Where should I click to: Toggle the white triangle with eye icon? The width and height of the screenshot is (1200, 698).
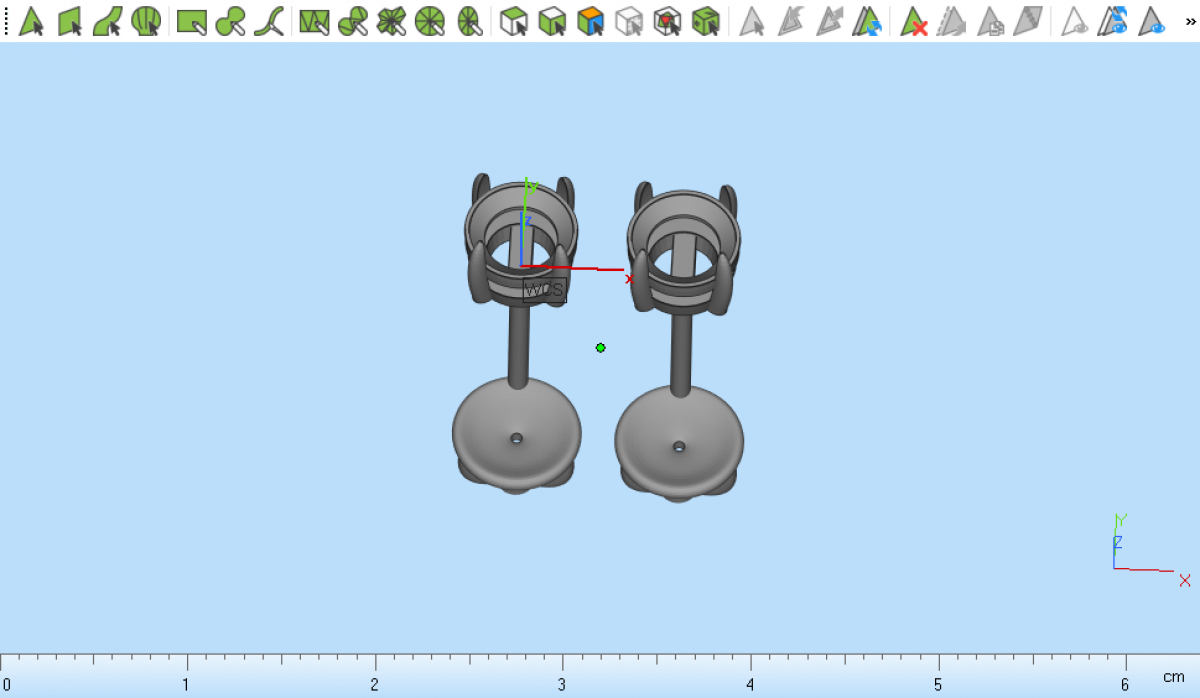(x=1074, y=21)
